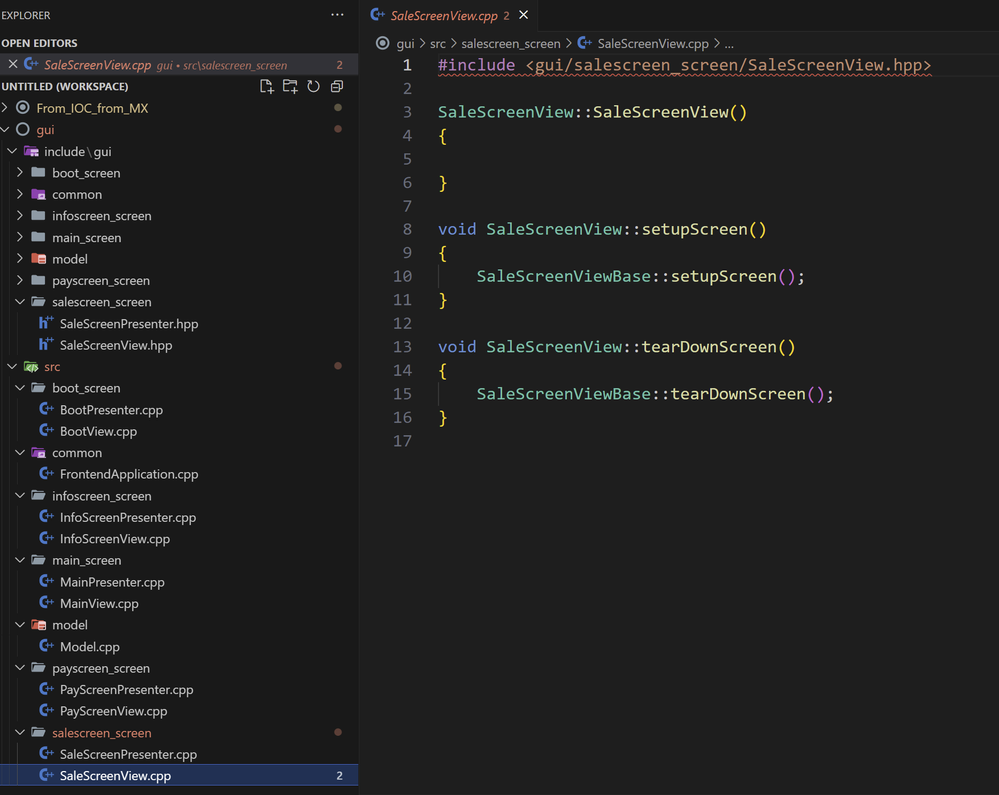The image size is (999, 795).
Task: Click the C++ icon beside BootPresenter.cpp
Action: tap(46, 410)
